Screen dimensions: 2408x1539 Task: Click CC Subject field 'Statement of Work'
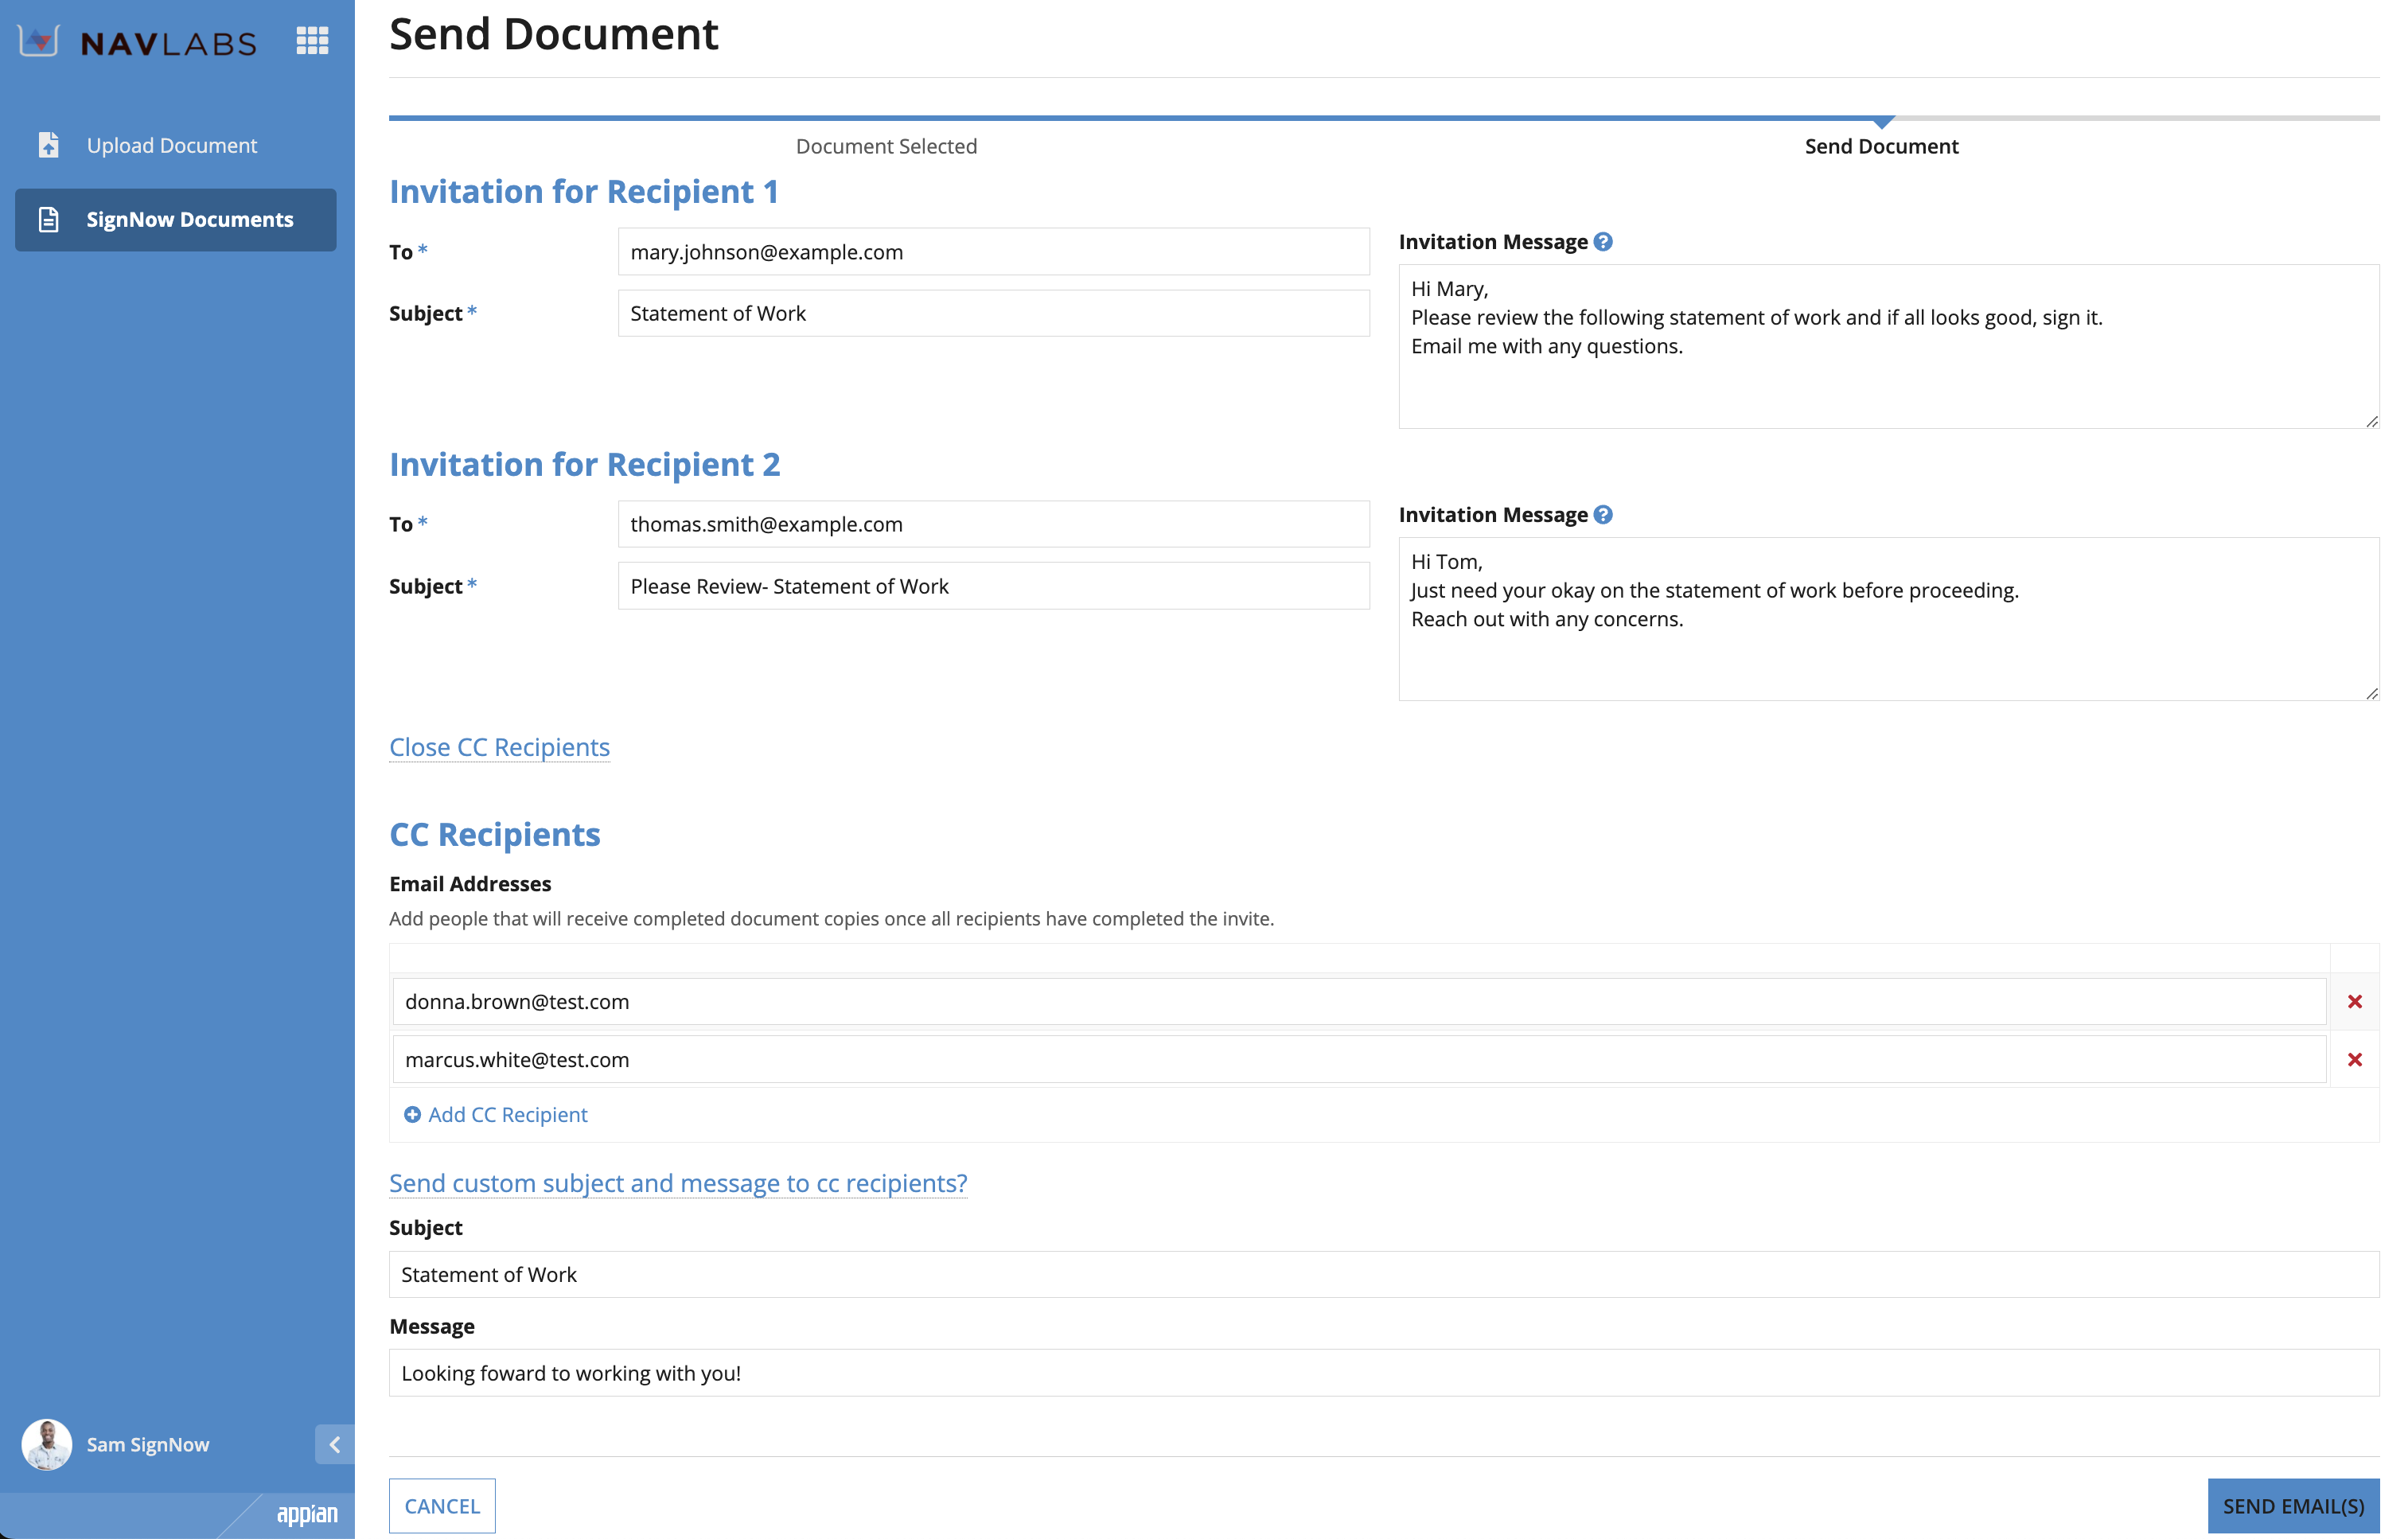(x=1384, y=1275)
